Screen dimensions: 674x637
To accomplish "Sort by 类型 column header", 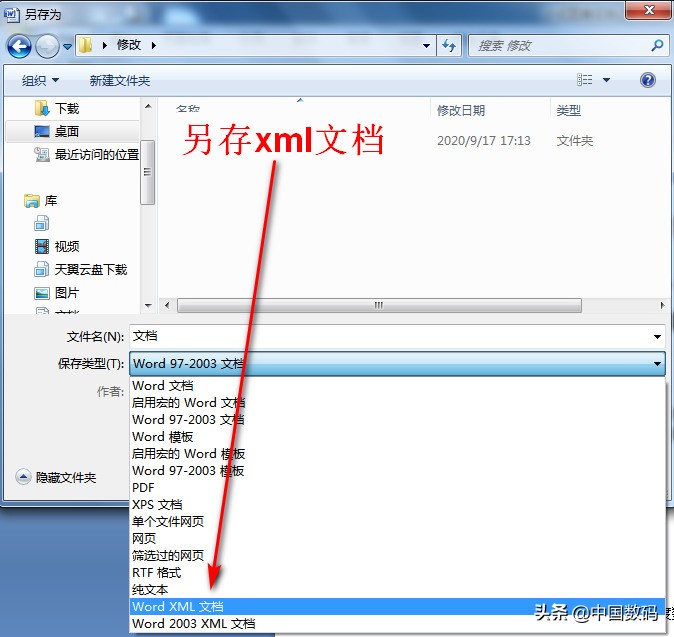I will pyautogui.click(x=568, y=110).
